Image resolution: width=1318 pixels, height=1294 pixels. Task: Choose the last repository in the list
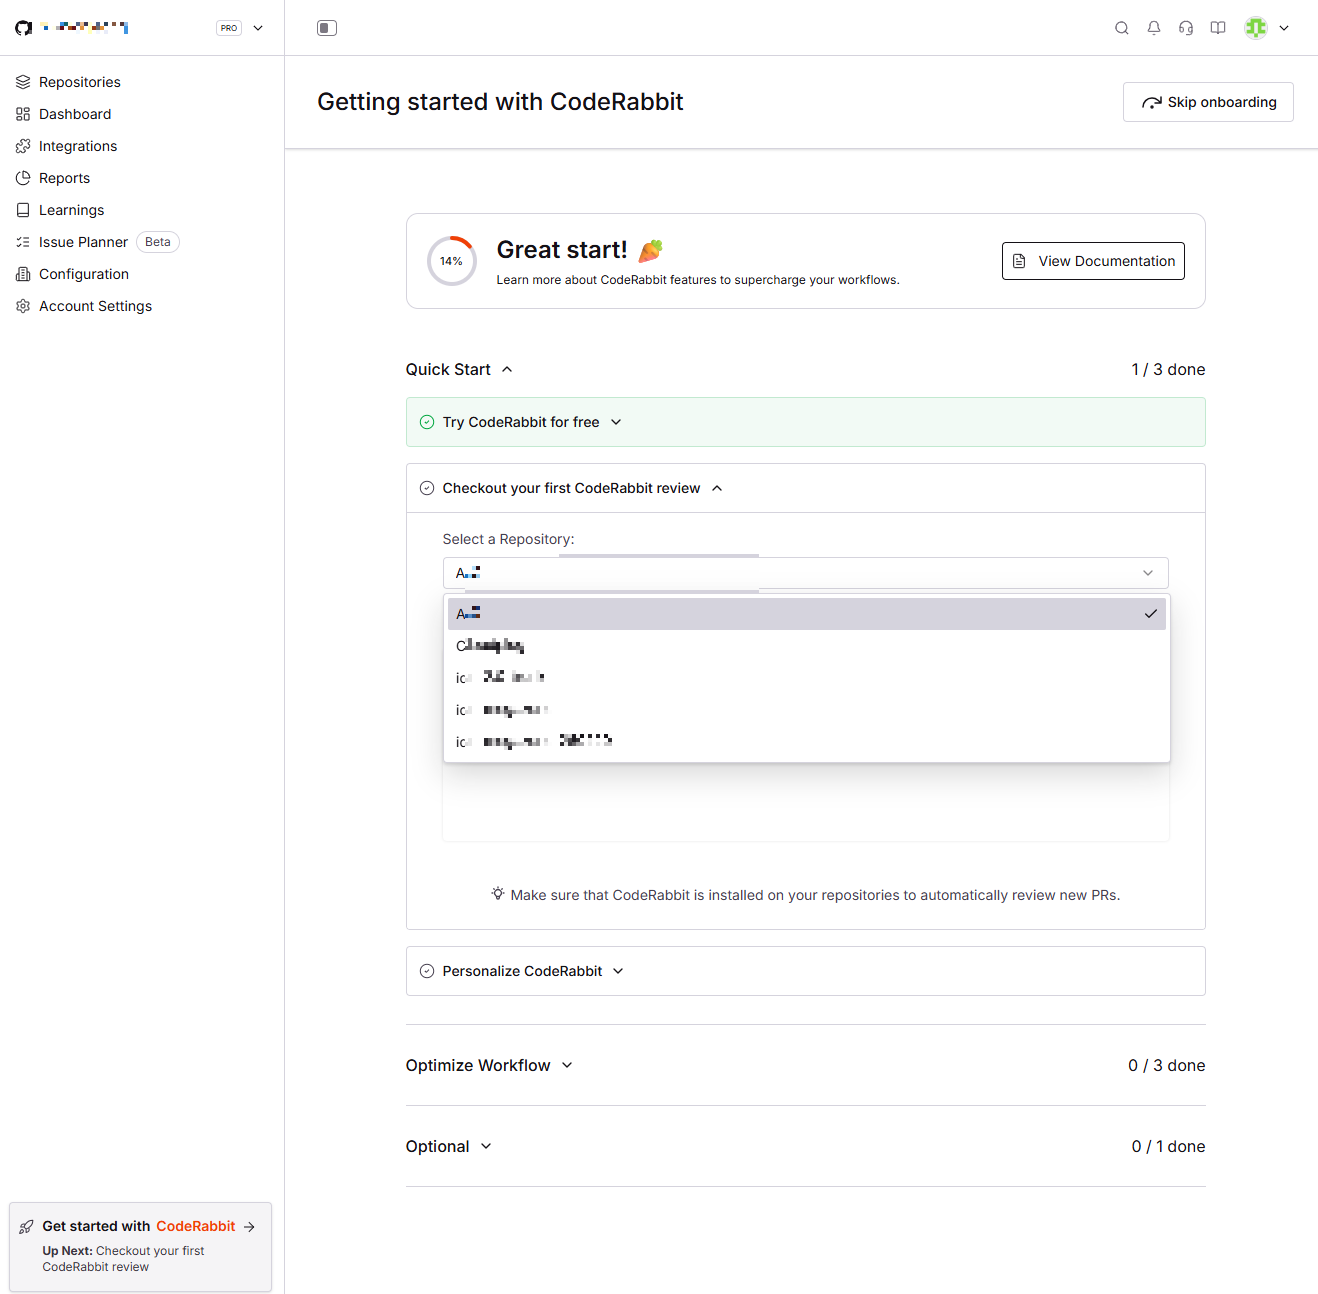pyautogui.click(x=807, y=742)
